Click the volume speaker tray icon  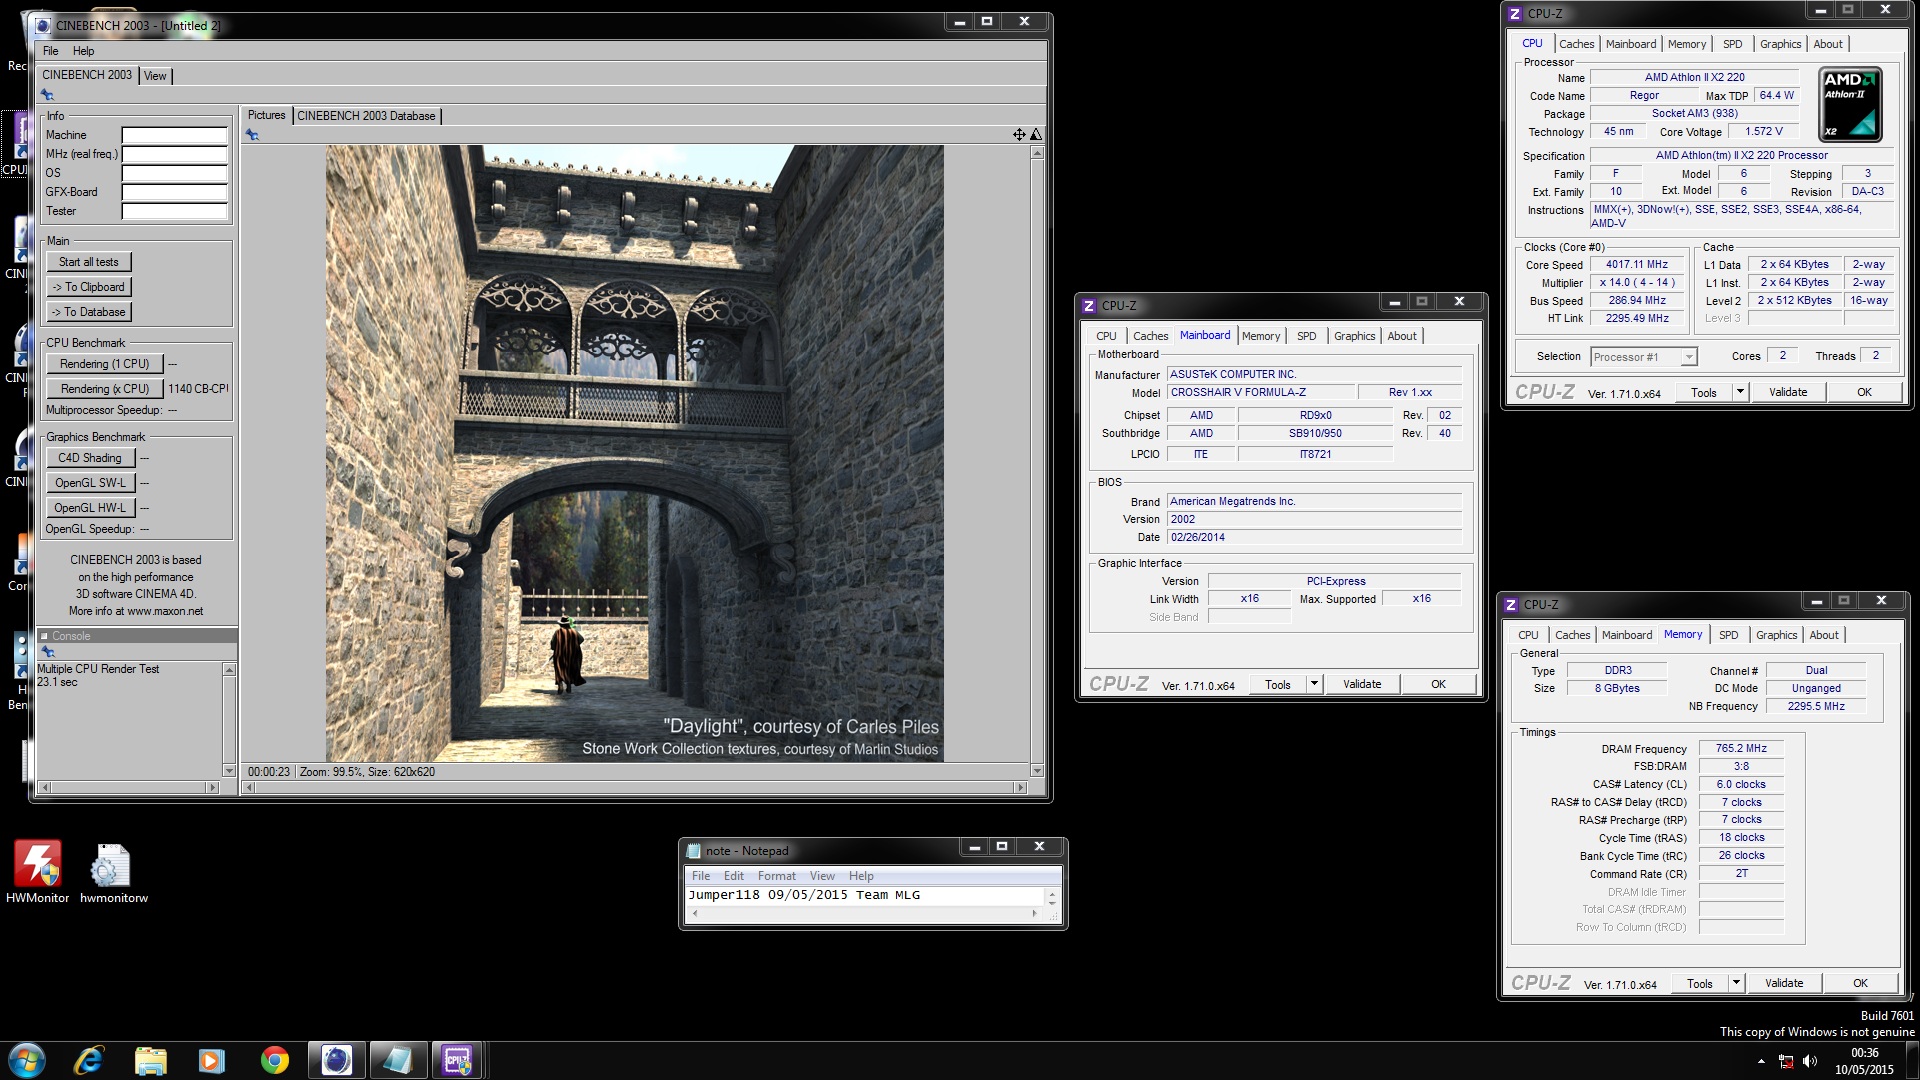tap(1810, 1061)
